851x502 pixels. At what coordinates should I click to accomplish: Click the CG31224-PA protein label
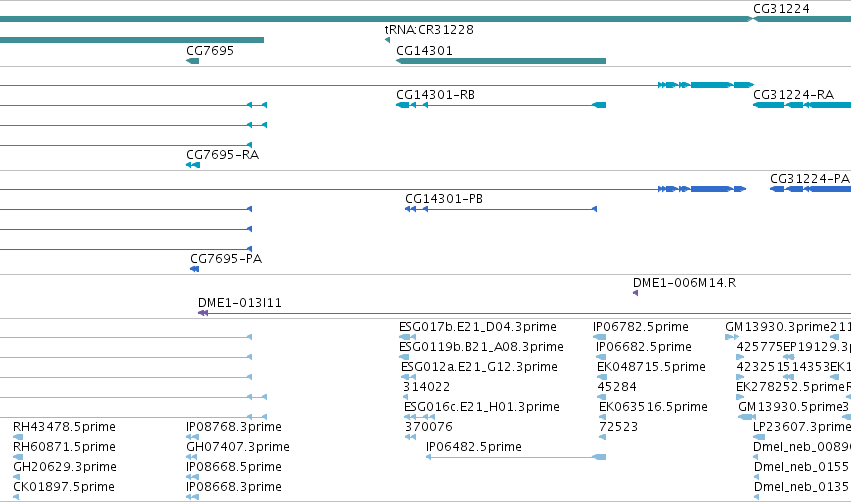[810, 179]
